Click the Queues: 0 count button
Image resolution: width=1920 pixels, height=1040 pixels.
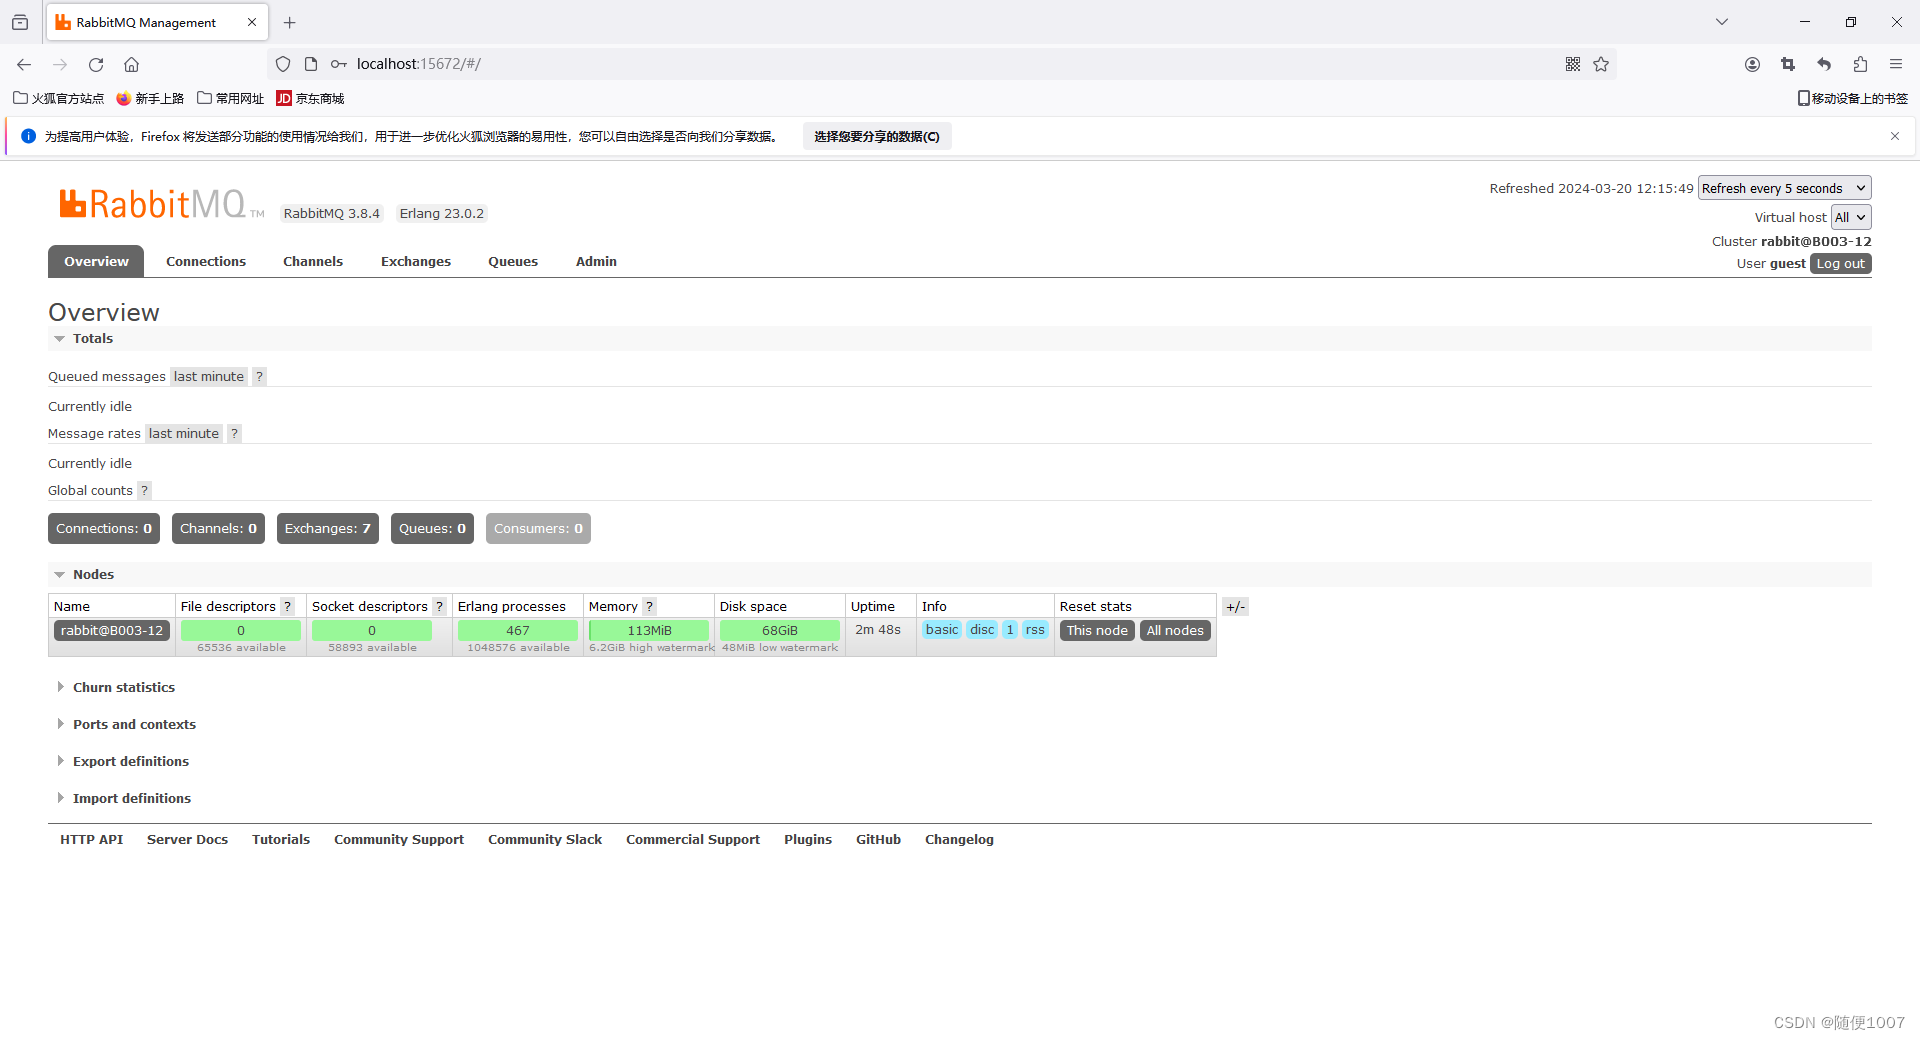pos(432,529)
